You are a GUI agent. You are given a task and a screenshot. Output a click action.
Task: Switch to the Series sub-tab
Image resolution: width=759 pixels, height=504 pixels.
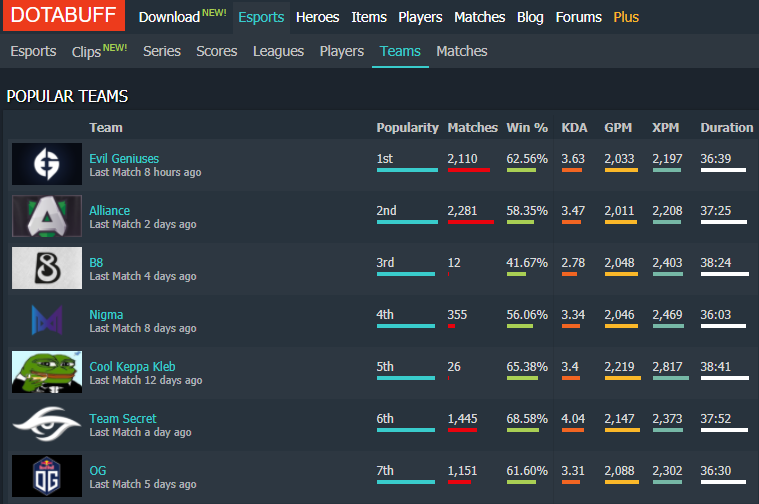pyautogui.click(x=162, y=51)
